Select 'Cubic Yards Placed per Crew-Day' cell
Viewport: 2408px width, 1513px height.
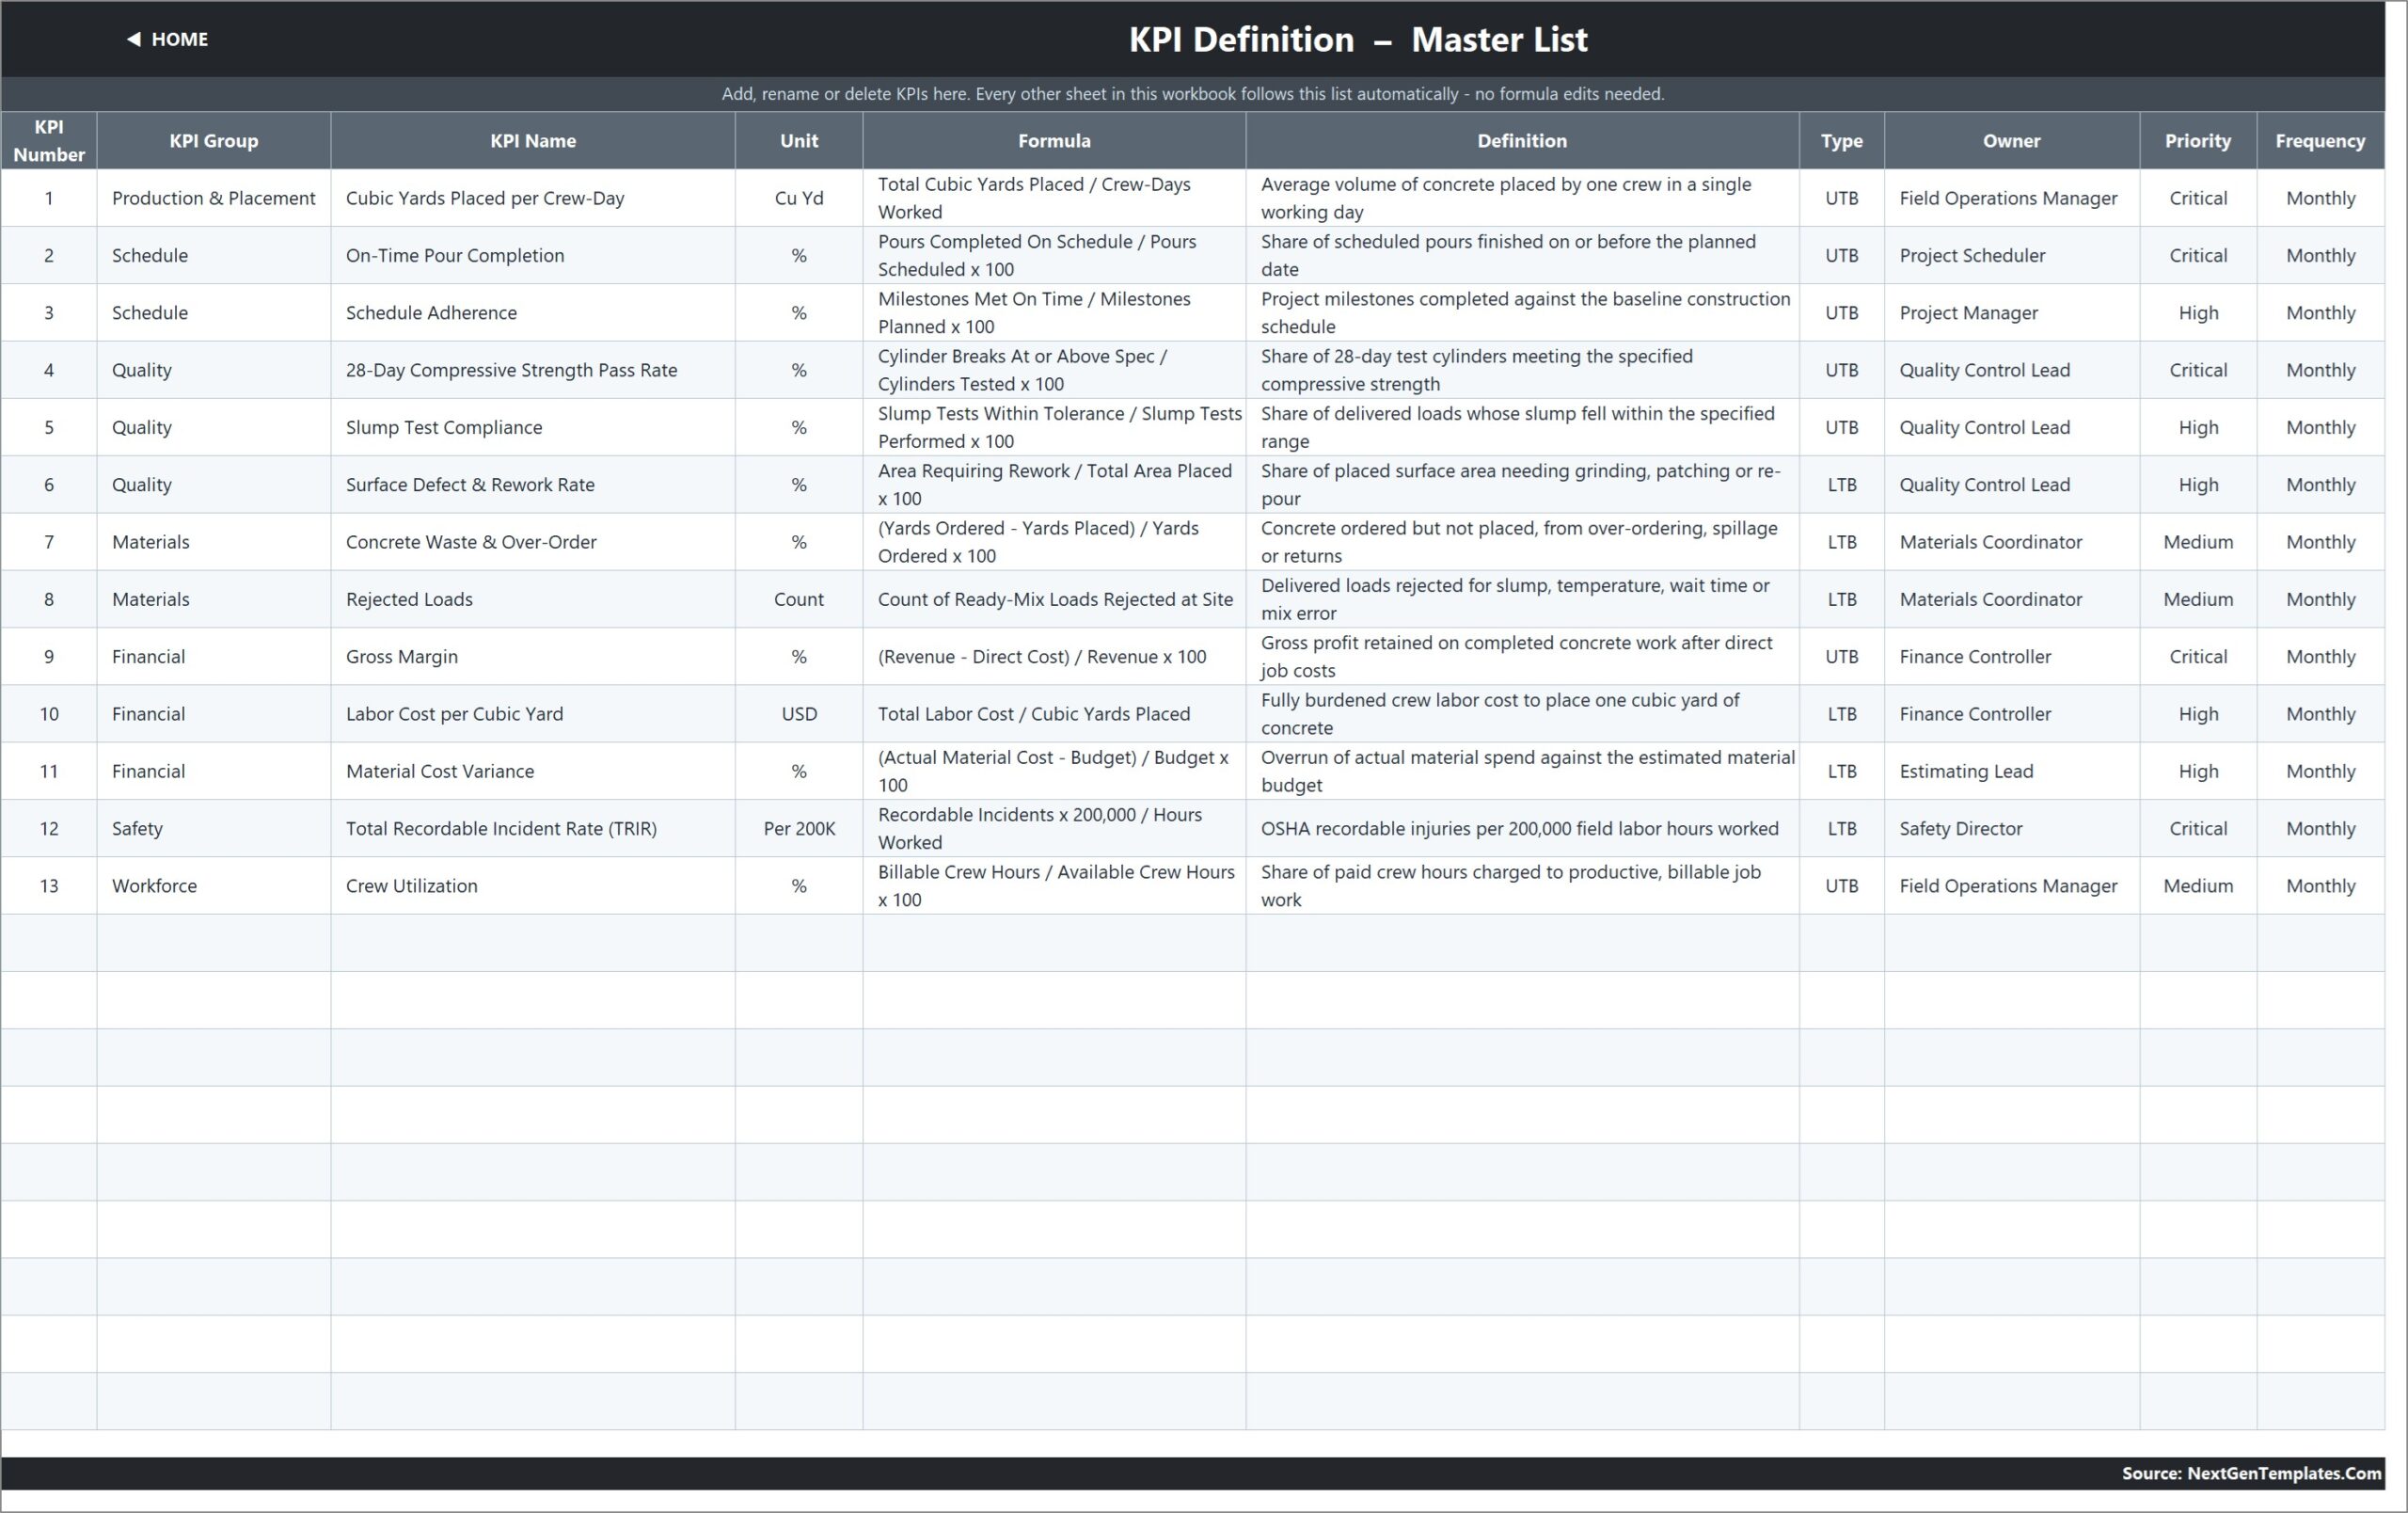point(533,198)
